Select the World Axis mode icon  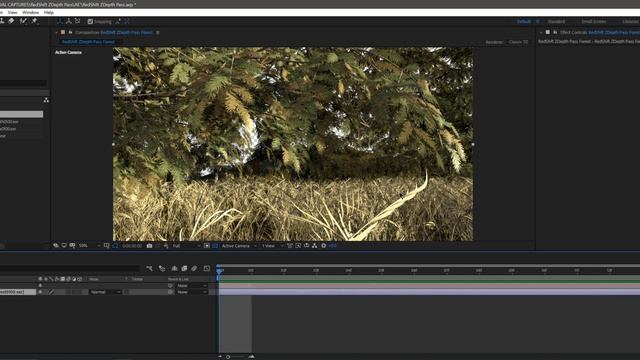(69, 21)
